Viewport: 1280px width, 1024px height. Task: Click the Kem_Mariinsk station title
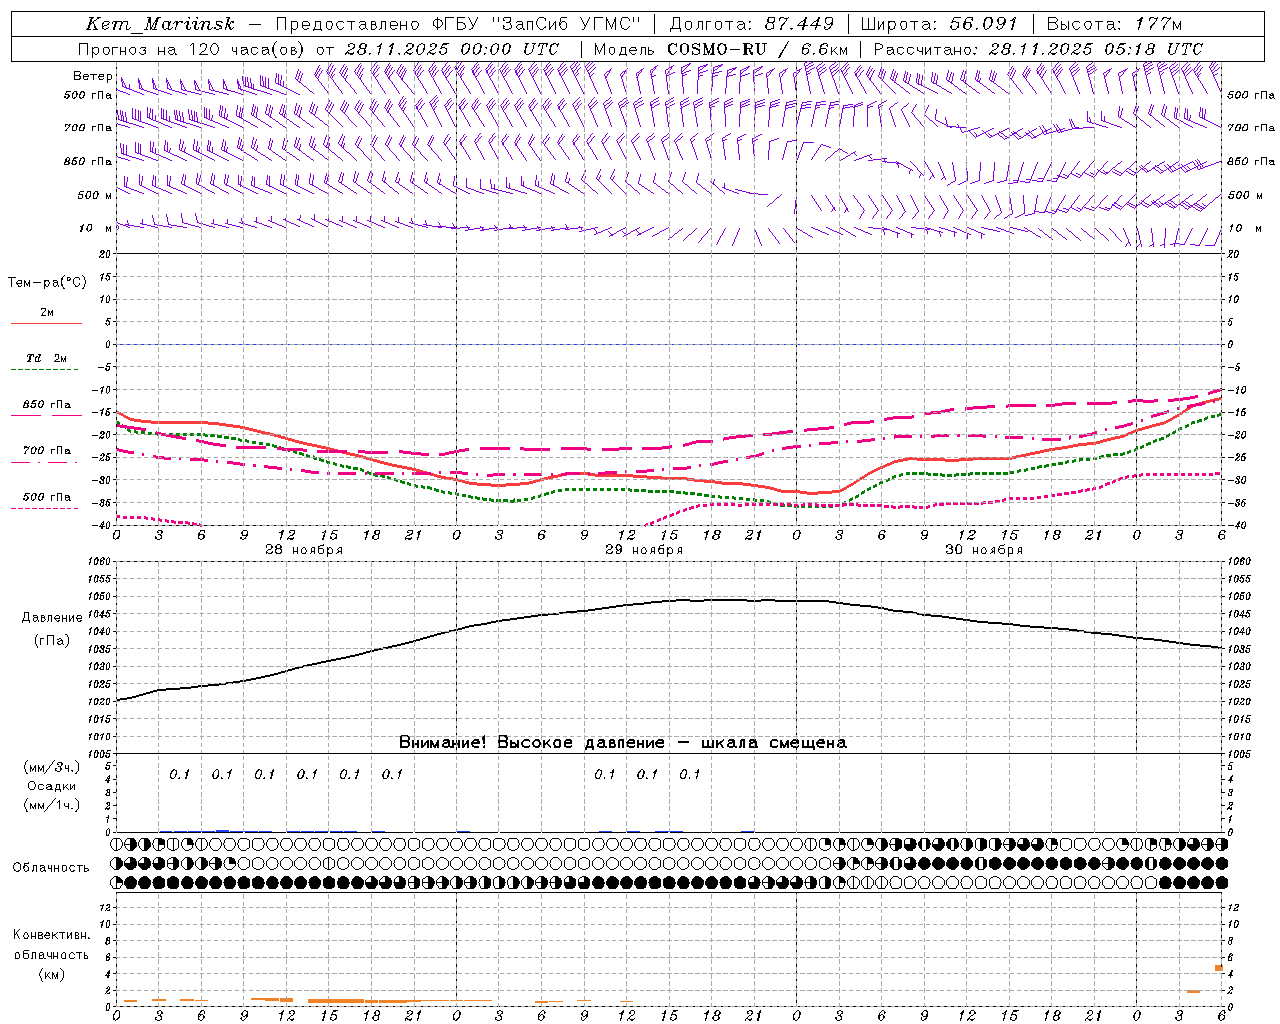[x=160, y=24]
